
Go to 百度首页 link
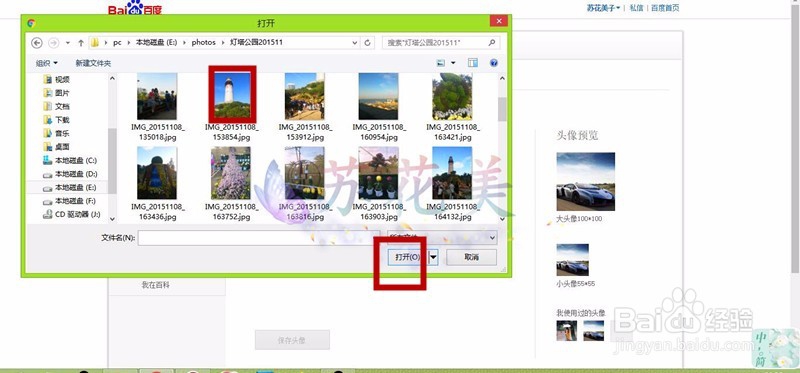click(665, 8)
